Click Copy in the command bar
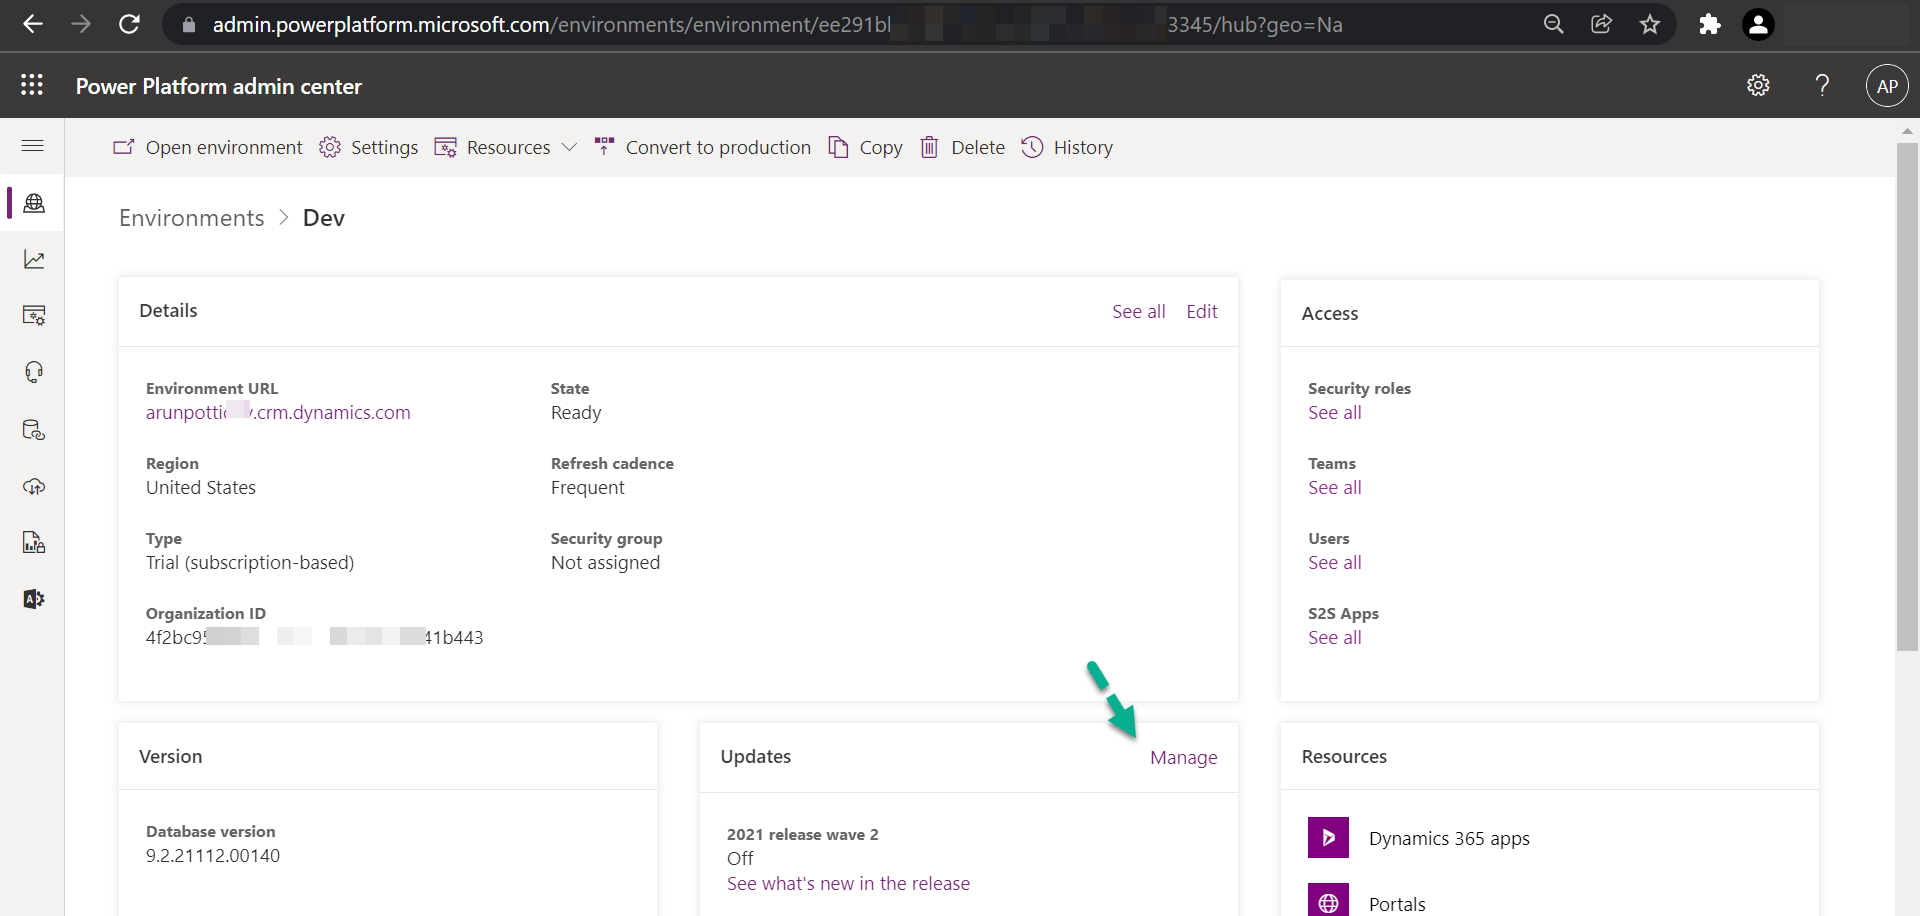 pos(866,147)
